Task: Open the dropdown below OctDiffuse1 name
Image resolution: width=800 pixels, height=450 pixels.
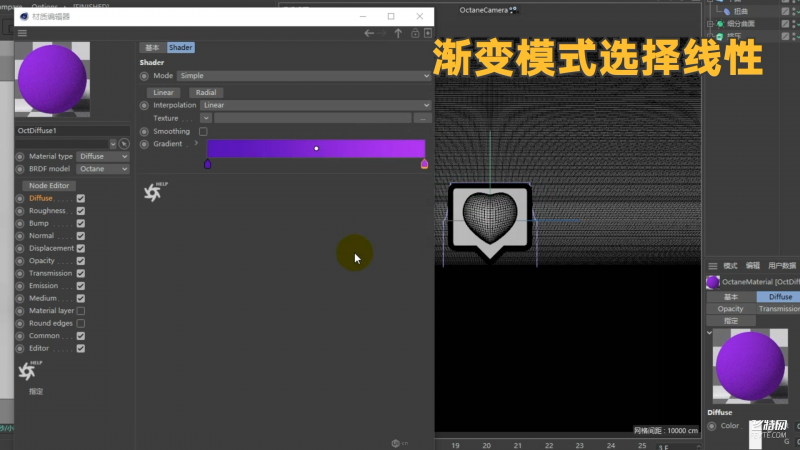Action: click(x=113, y=144)
